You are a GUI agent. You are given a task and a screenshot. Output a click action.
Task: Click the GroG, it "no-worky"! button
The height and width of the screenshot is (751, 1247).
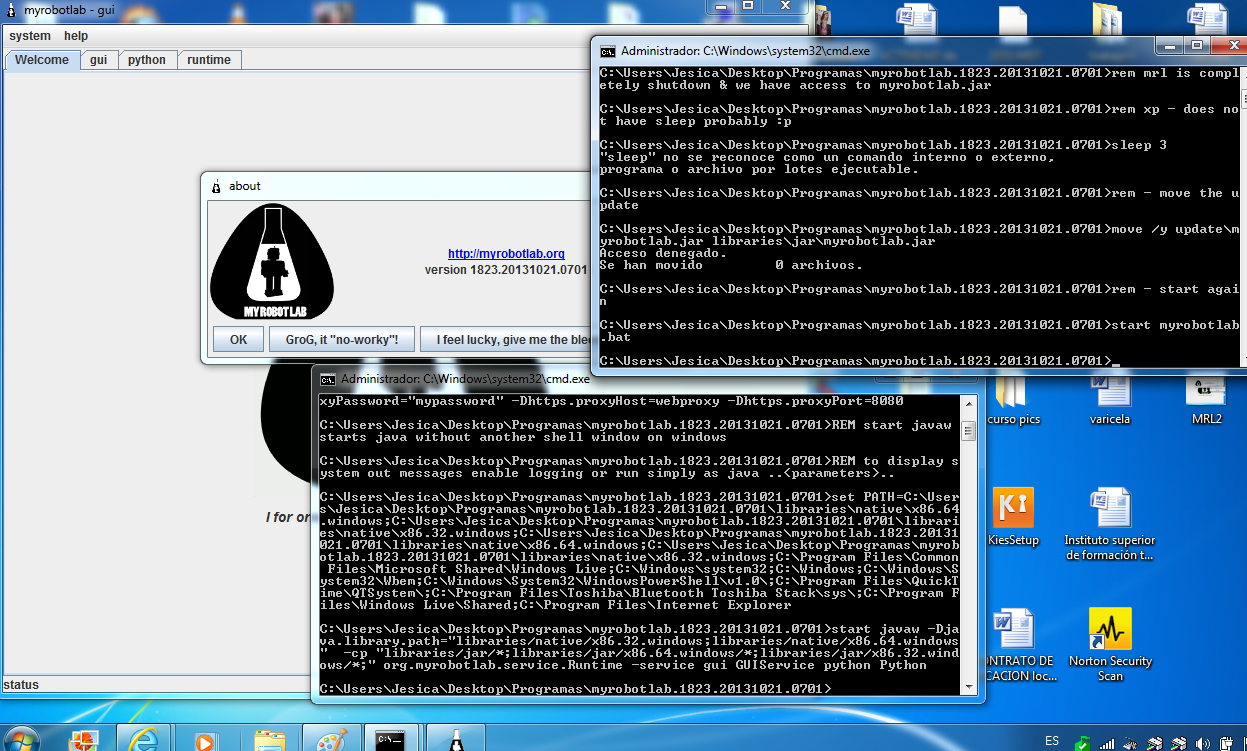click(341, 340)
